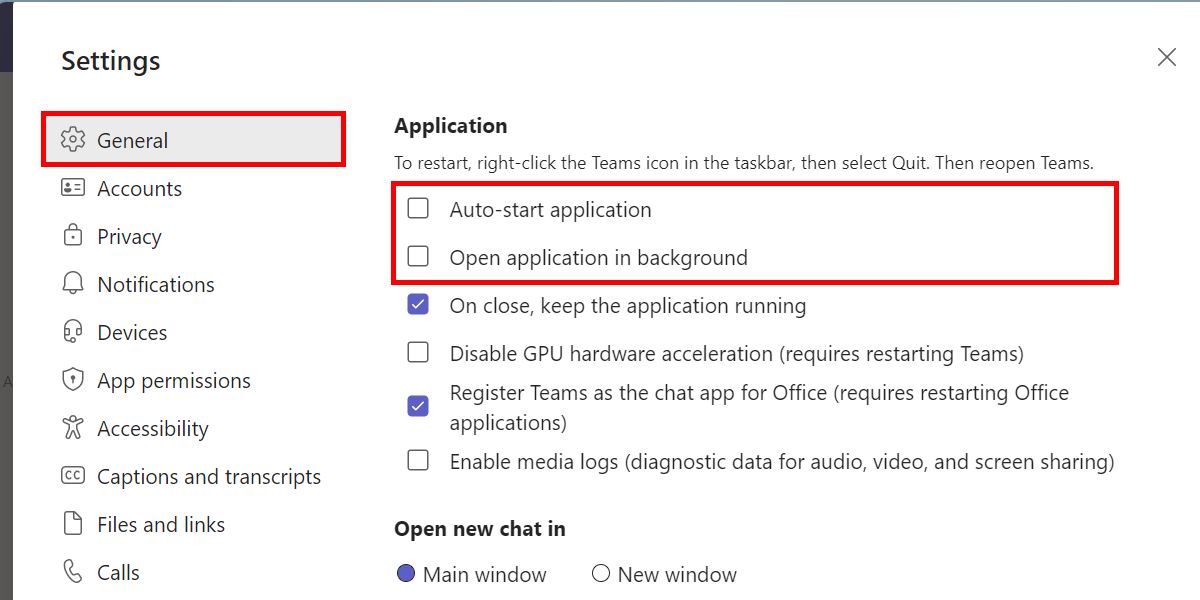Enable Auto-start application

click(417, 208)
